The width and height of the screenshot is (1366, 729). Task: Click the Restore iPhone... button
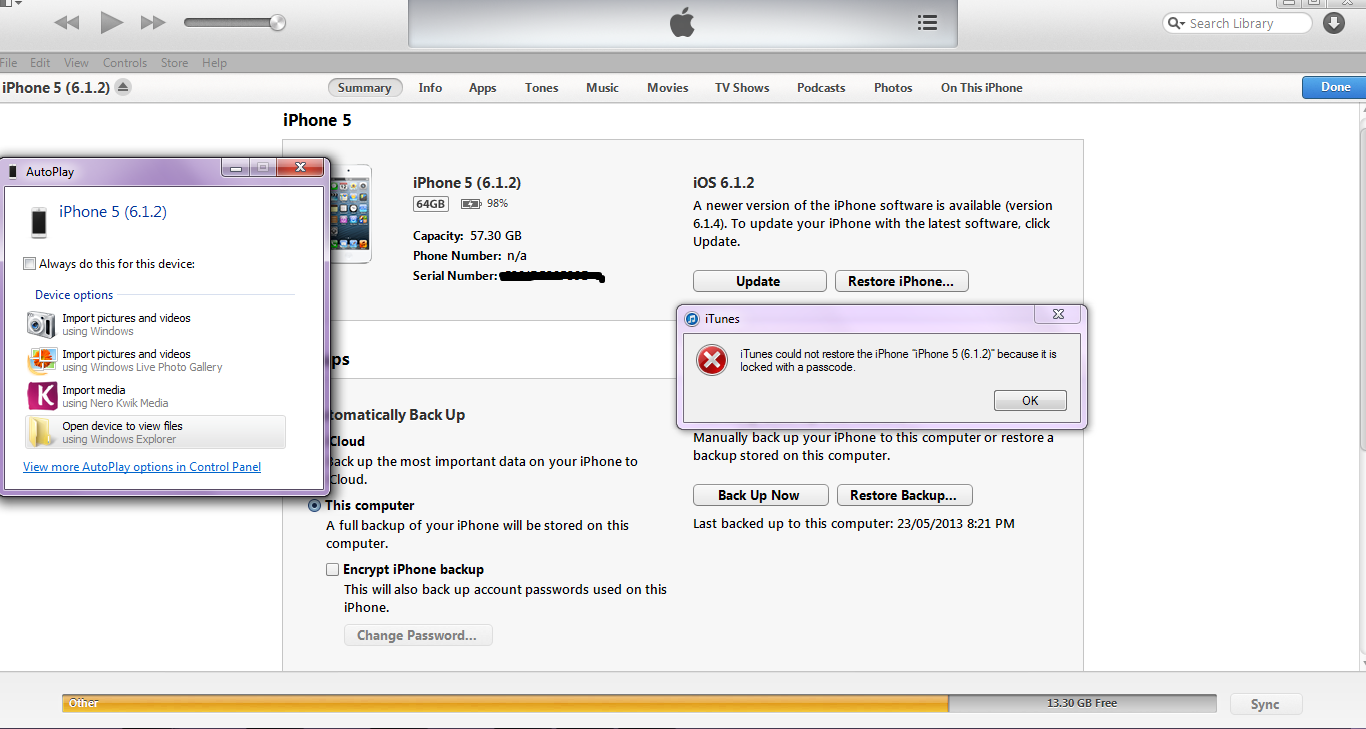point(901,281)
